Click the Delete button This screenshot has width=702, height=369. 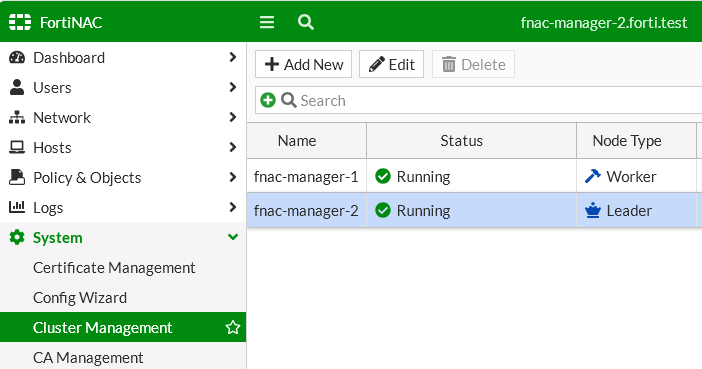473,64
